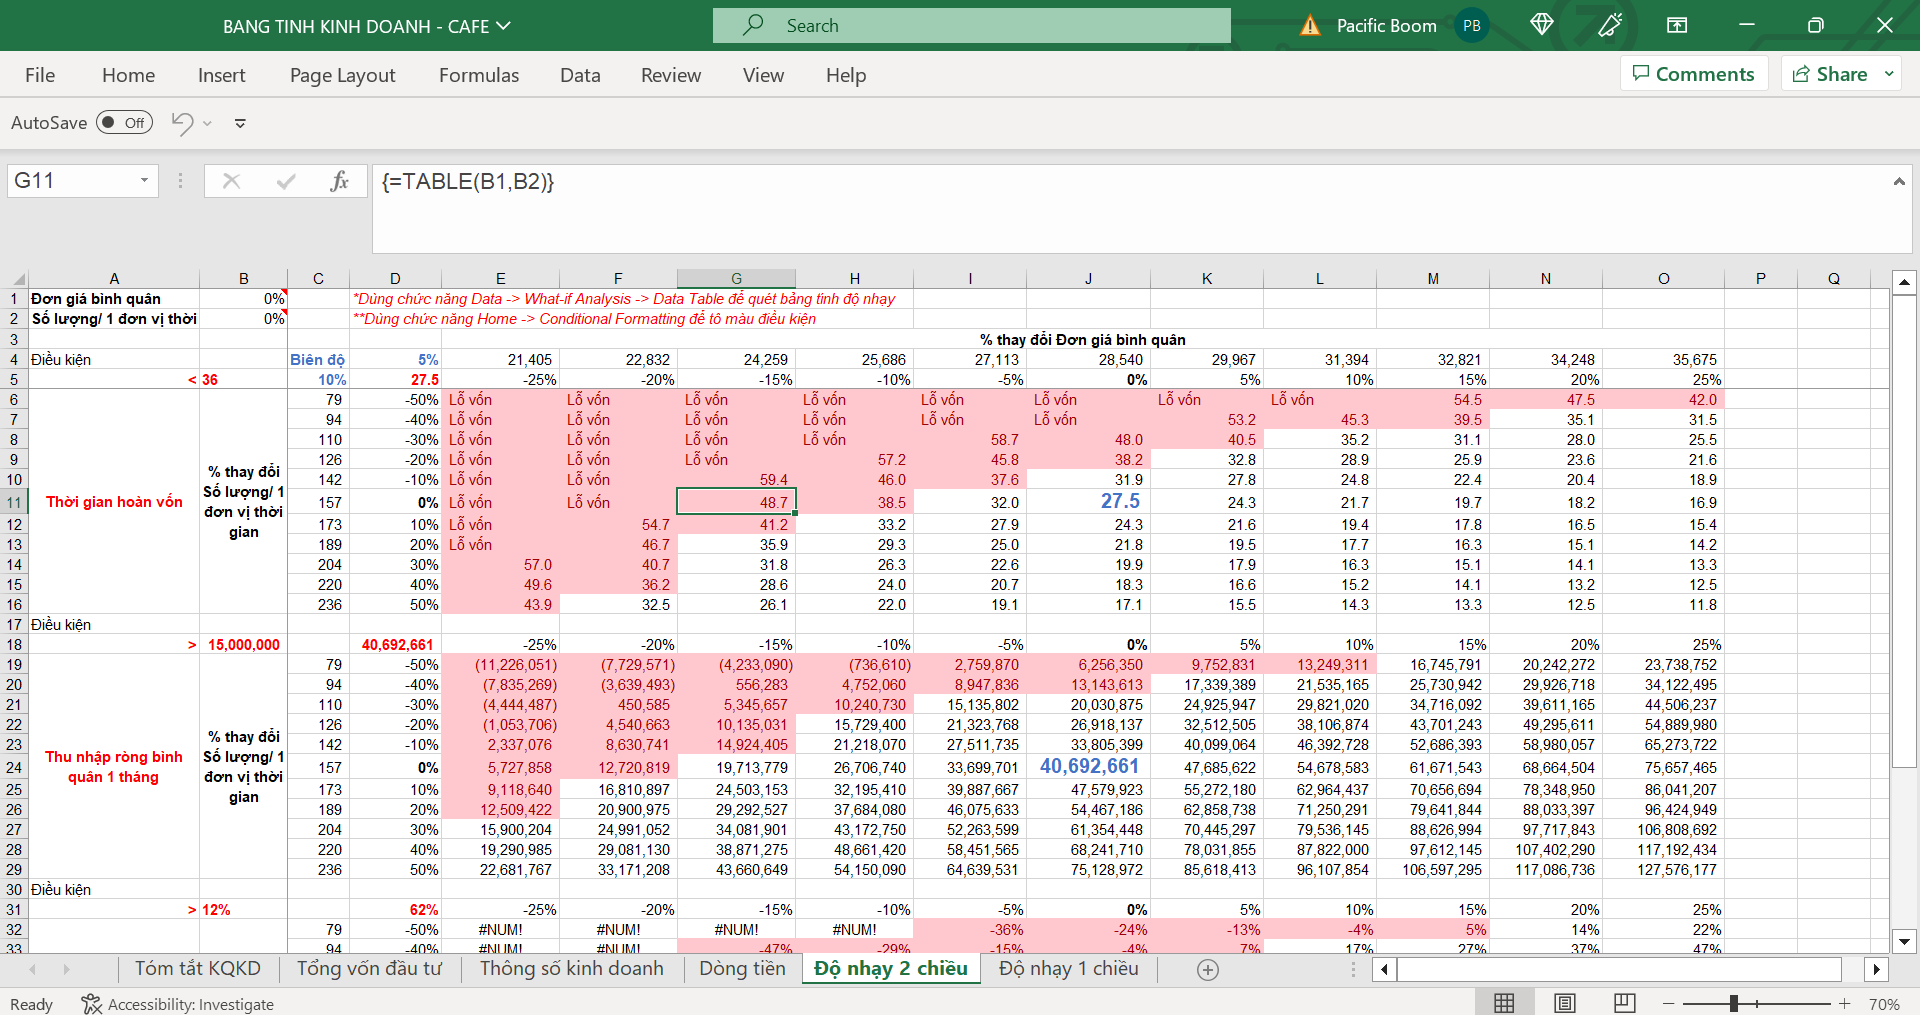The width and height of the screenshot is (1920, 1015).
Task: Click the add new sheet plus icon
Action: tap(1208, 969)
